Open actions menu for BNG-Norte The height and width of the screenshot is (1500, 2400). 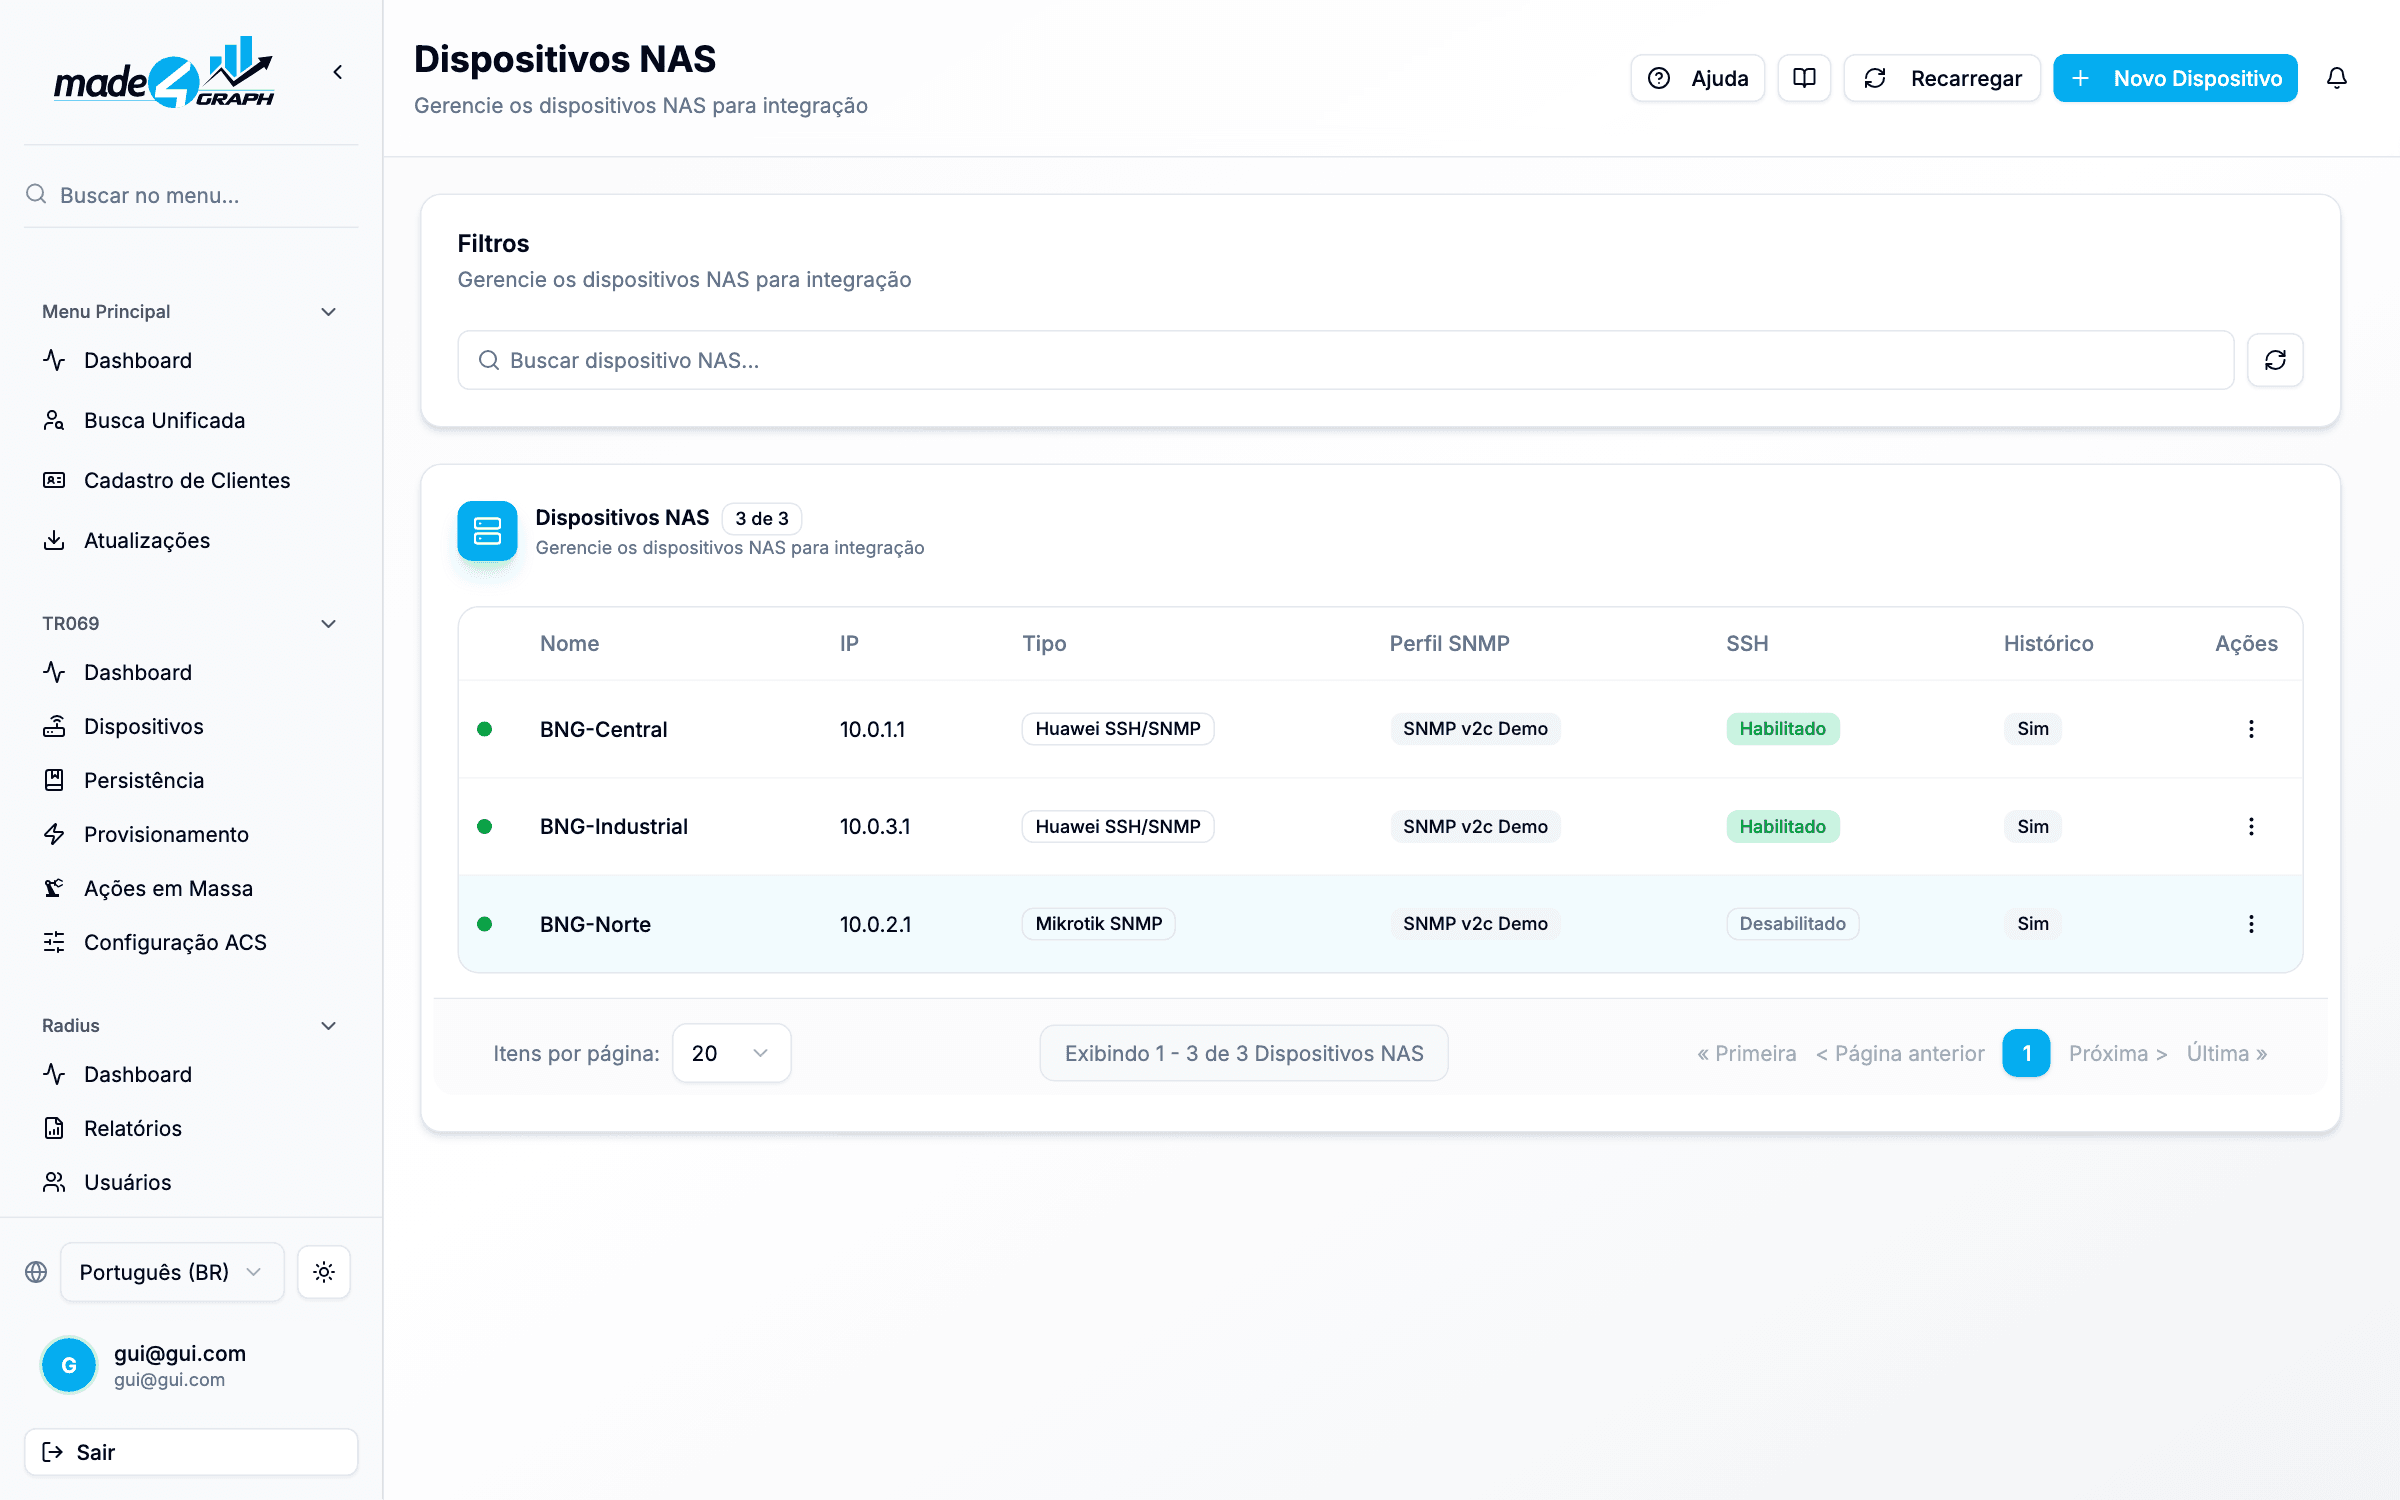click(2251, 924)
